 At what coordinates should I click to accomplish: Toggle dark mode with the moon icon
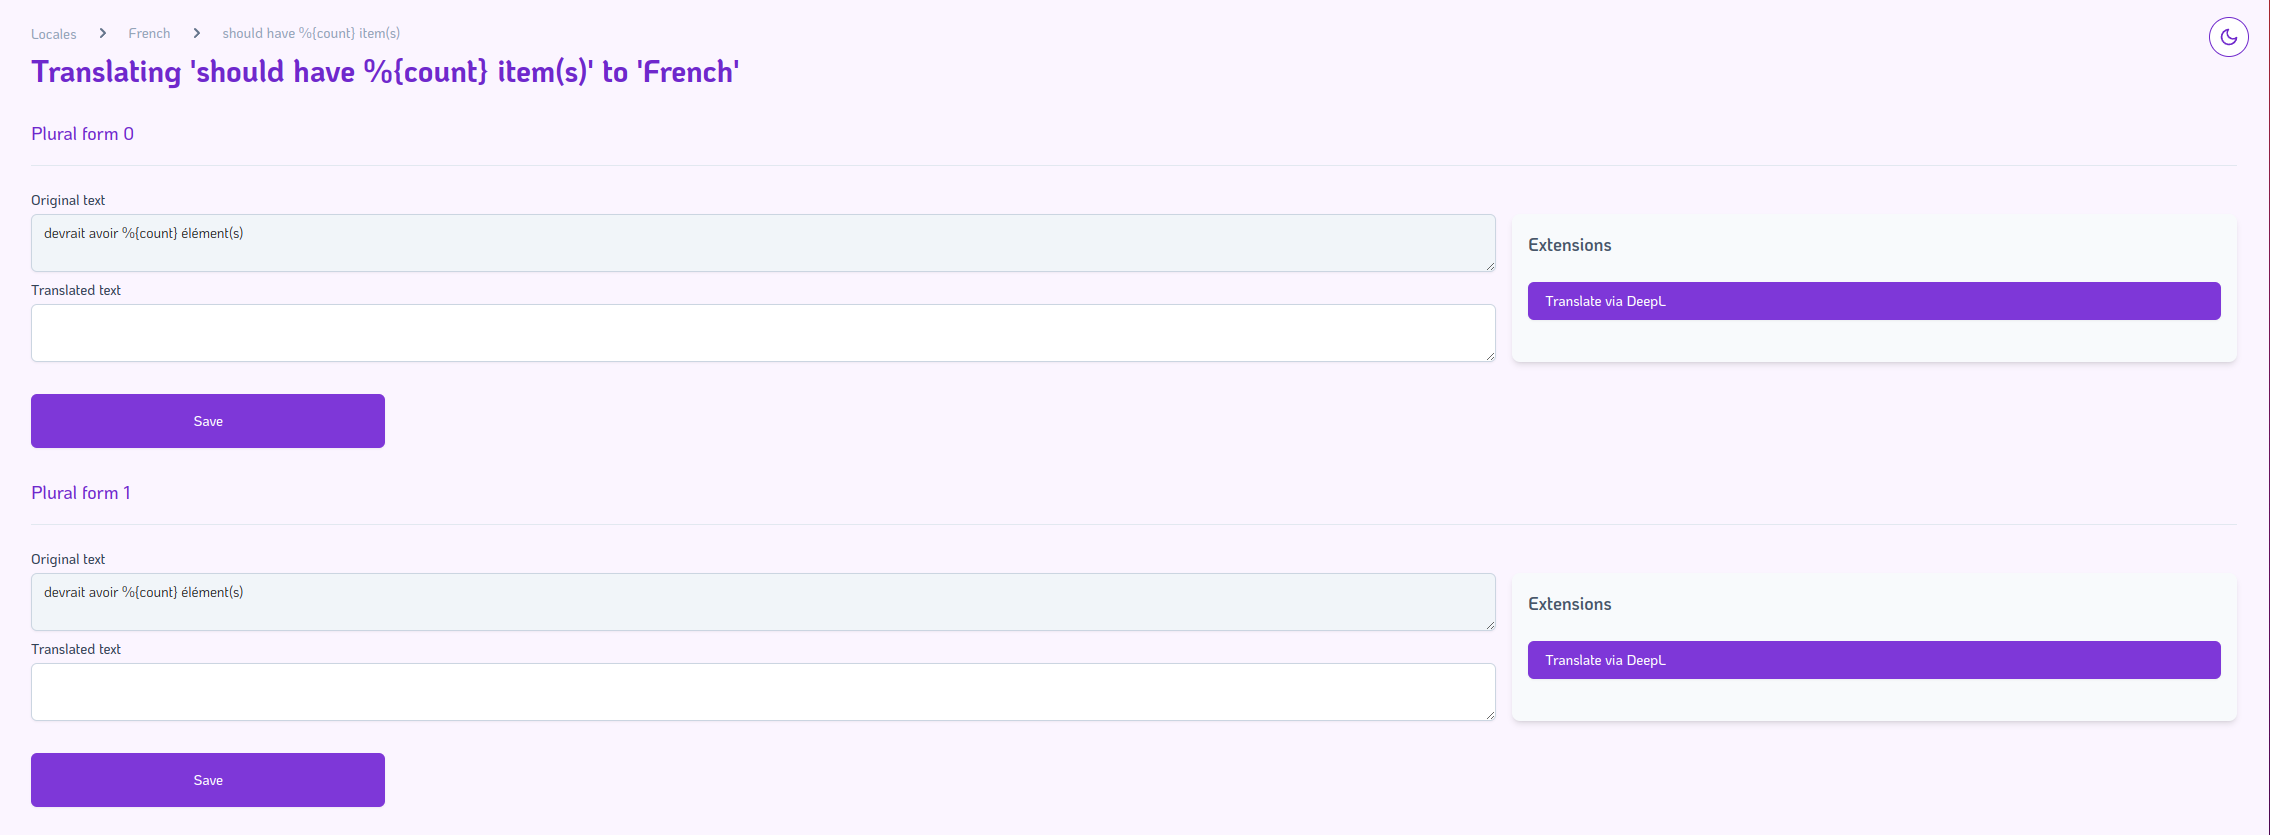click(2228, 37)
